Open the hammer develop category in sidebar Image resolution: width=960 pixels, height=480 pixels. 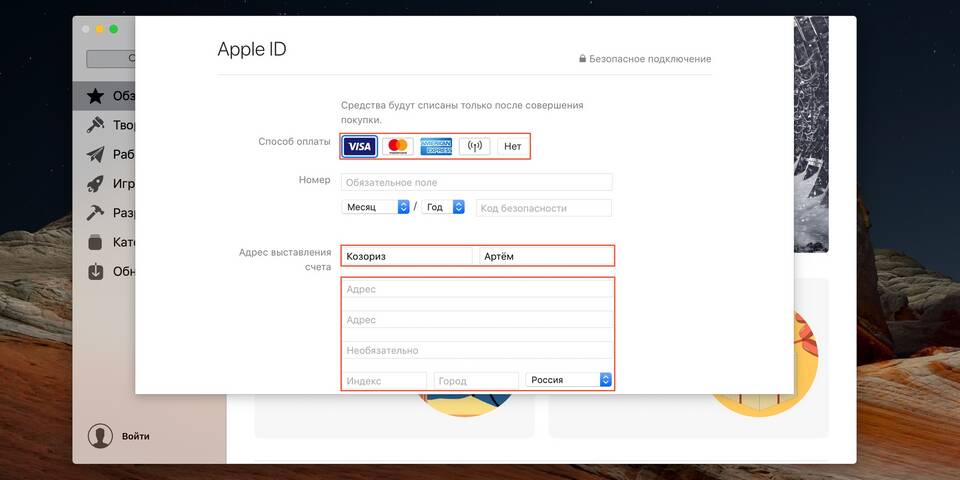(x=95, y=213)
